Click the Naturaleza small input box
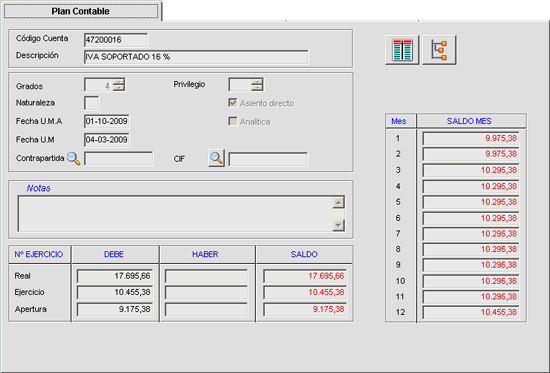Viewport: 550px width, 373px height. (92, 103)
